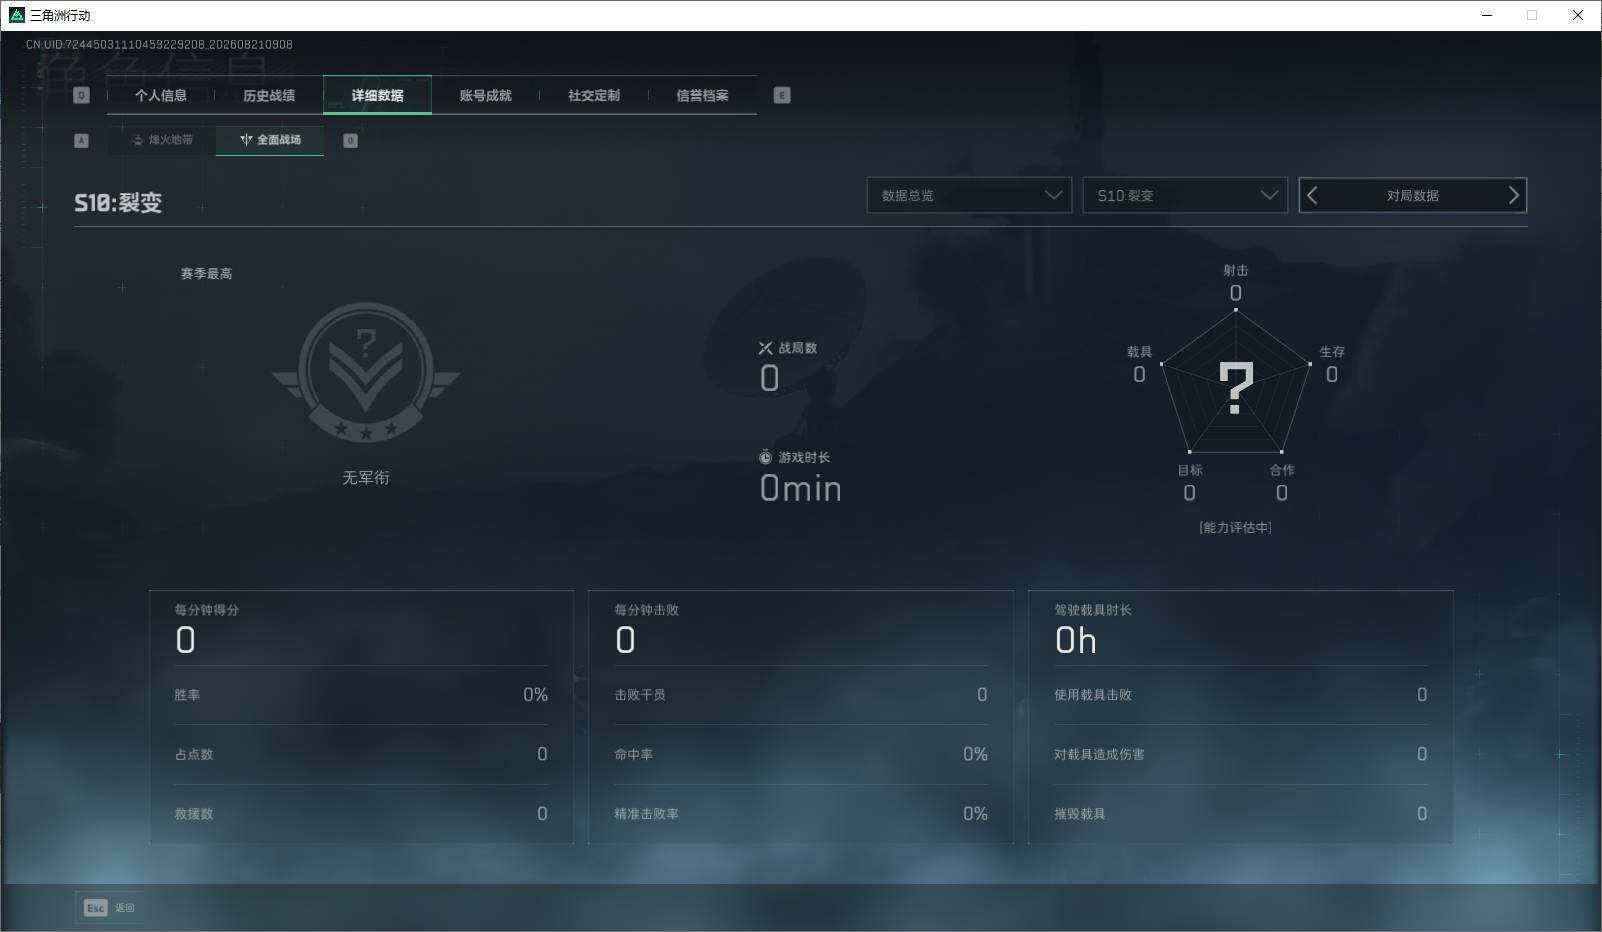The image size is (1602, 932).
Task: Click the 救援数 row
Action: click(361, 814)
